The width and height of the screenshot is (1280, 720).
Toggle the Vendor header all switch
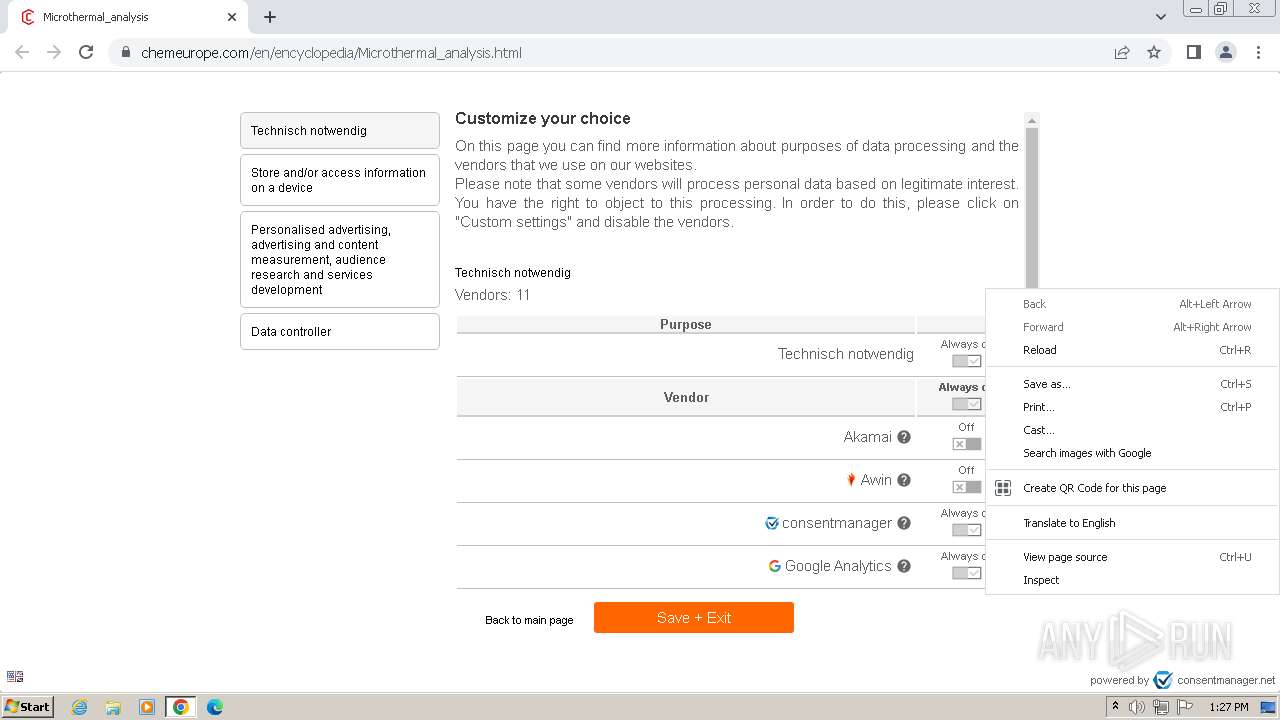coord(966,404)
